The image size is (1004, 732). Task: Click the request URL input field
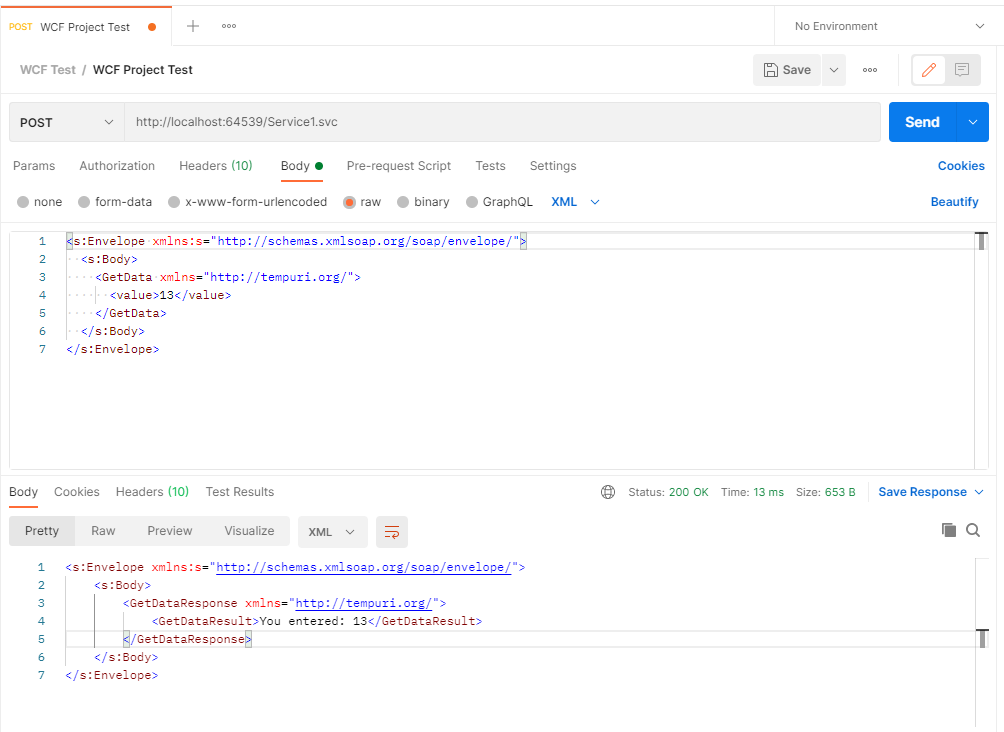[503, 122]
